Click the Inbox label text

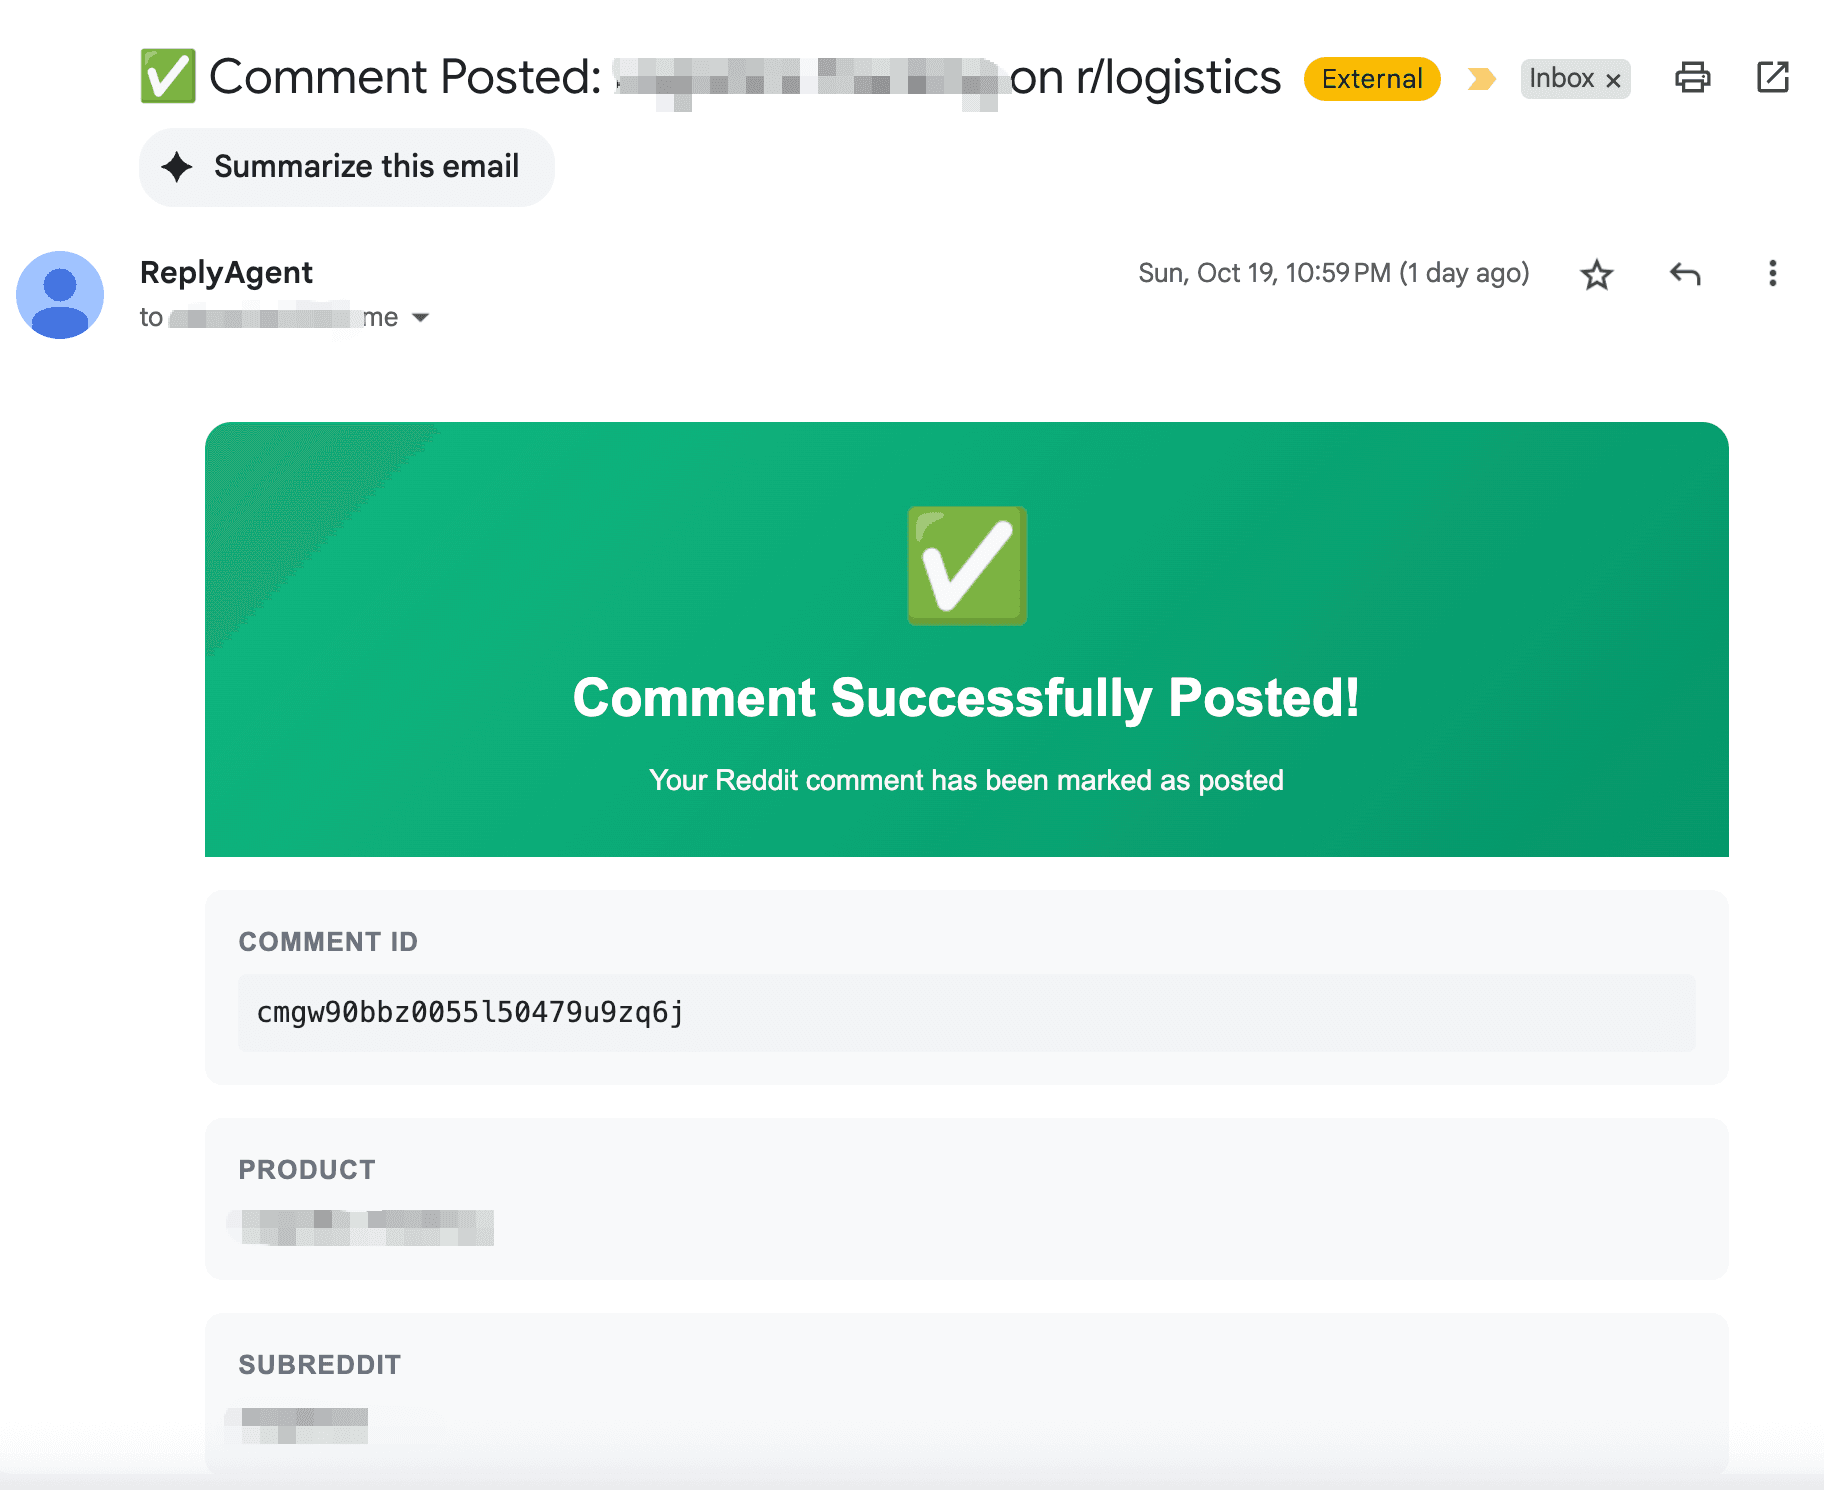(x=1560, y=78)
